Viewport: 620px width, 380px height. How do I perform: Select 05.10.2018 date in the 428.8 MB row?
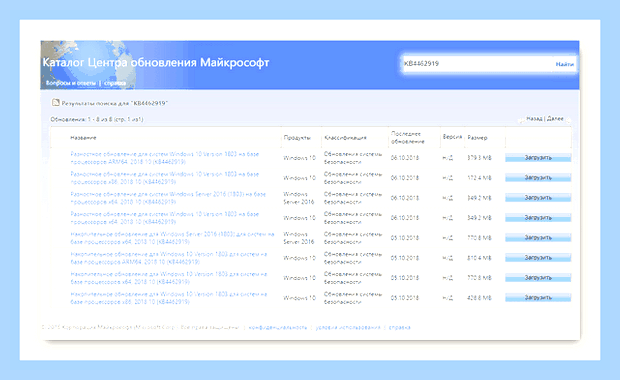[x=405, y=298]
